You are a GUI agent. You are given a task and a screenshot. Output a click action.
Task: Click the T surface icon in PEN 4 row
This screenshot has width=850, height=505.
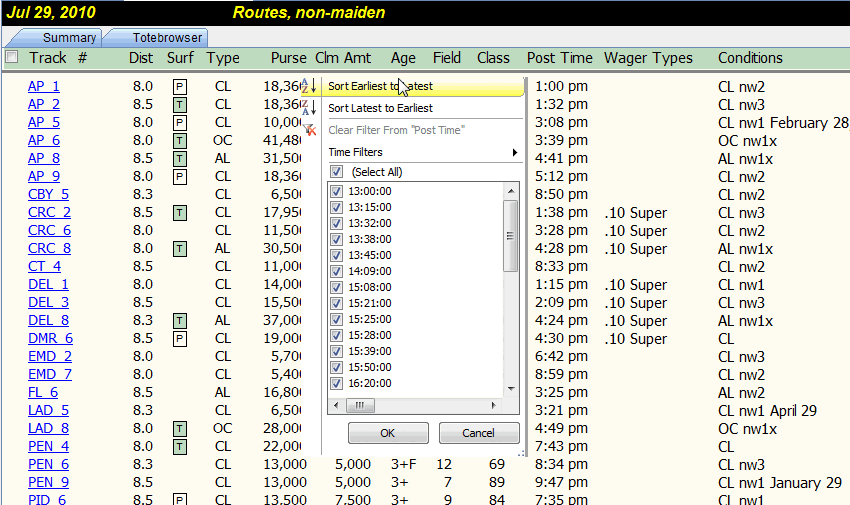click(x=180, y=446)
